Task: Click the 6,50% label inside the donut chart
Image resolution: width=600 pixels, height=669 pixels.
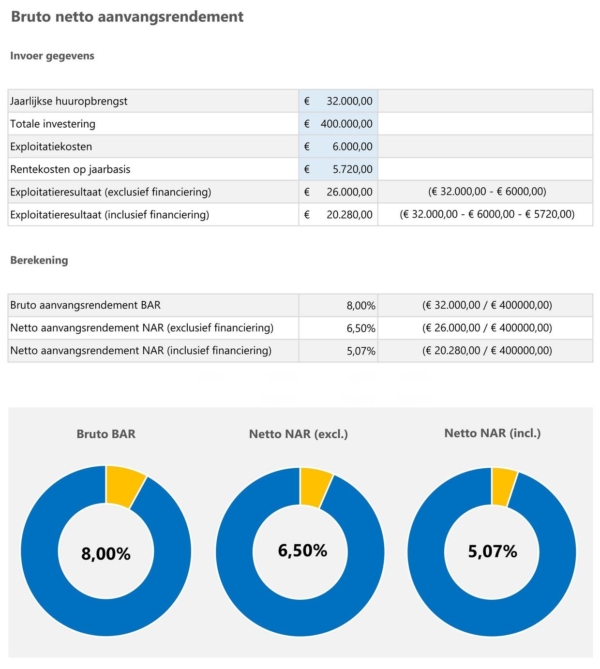Action: 299,551
